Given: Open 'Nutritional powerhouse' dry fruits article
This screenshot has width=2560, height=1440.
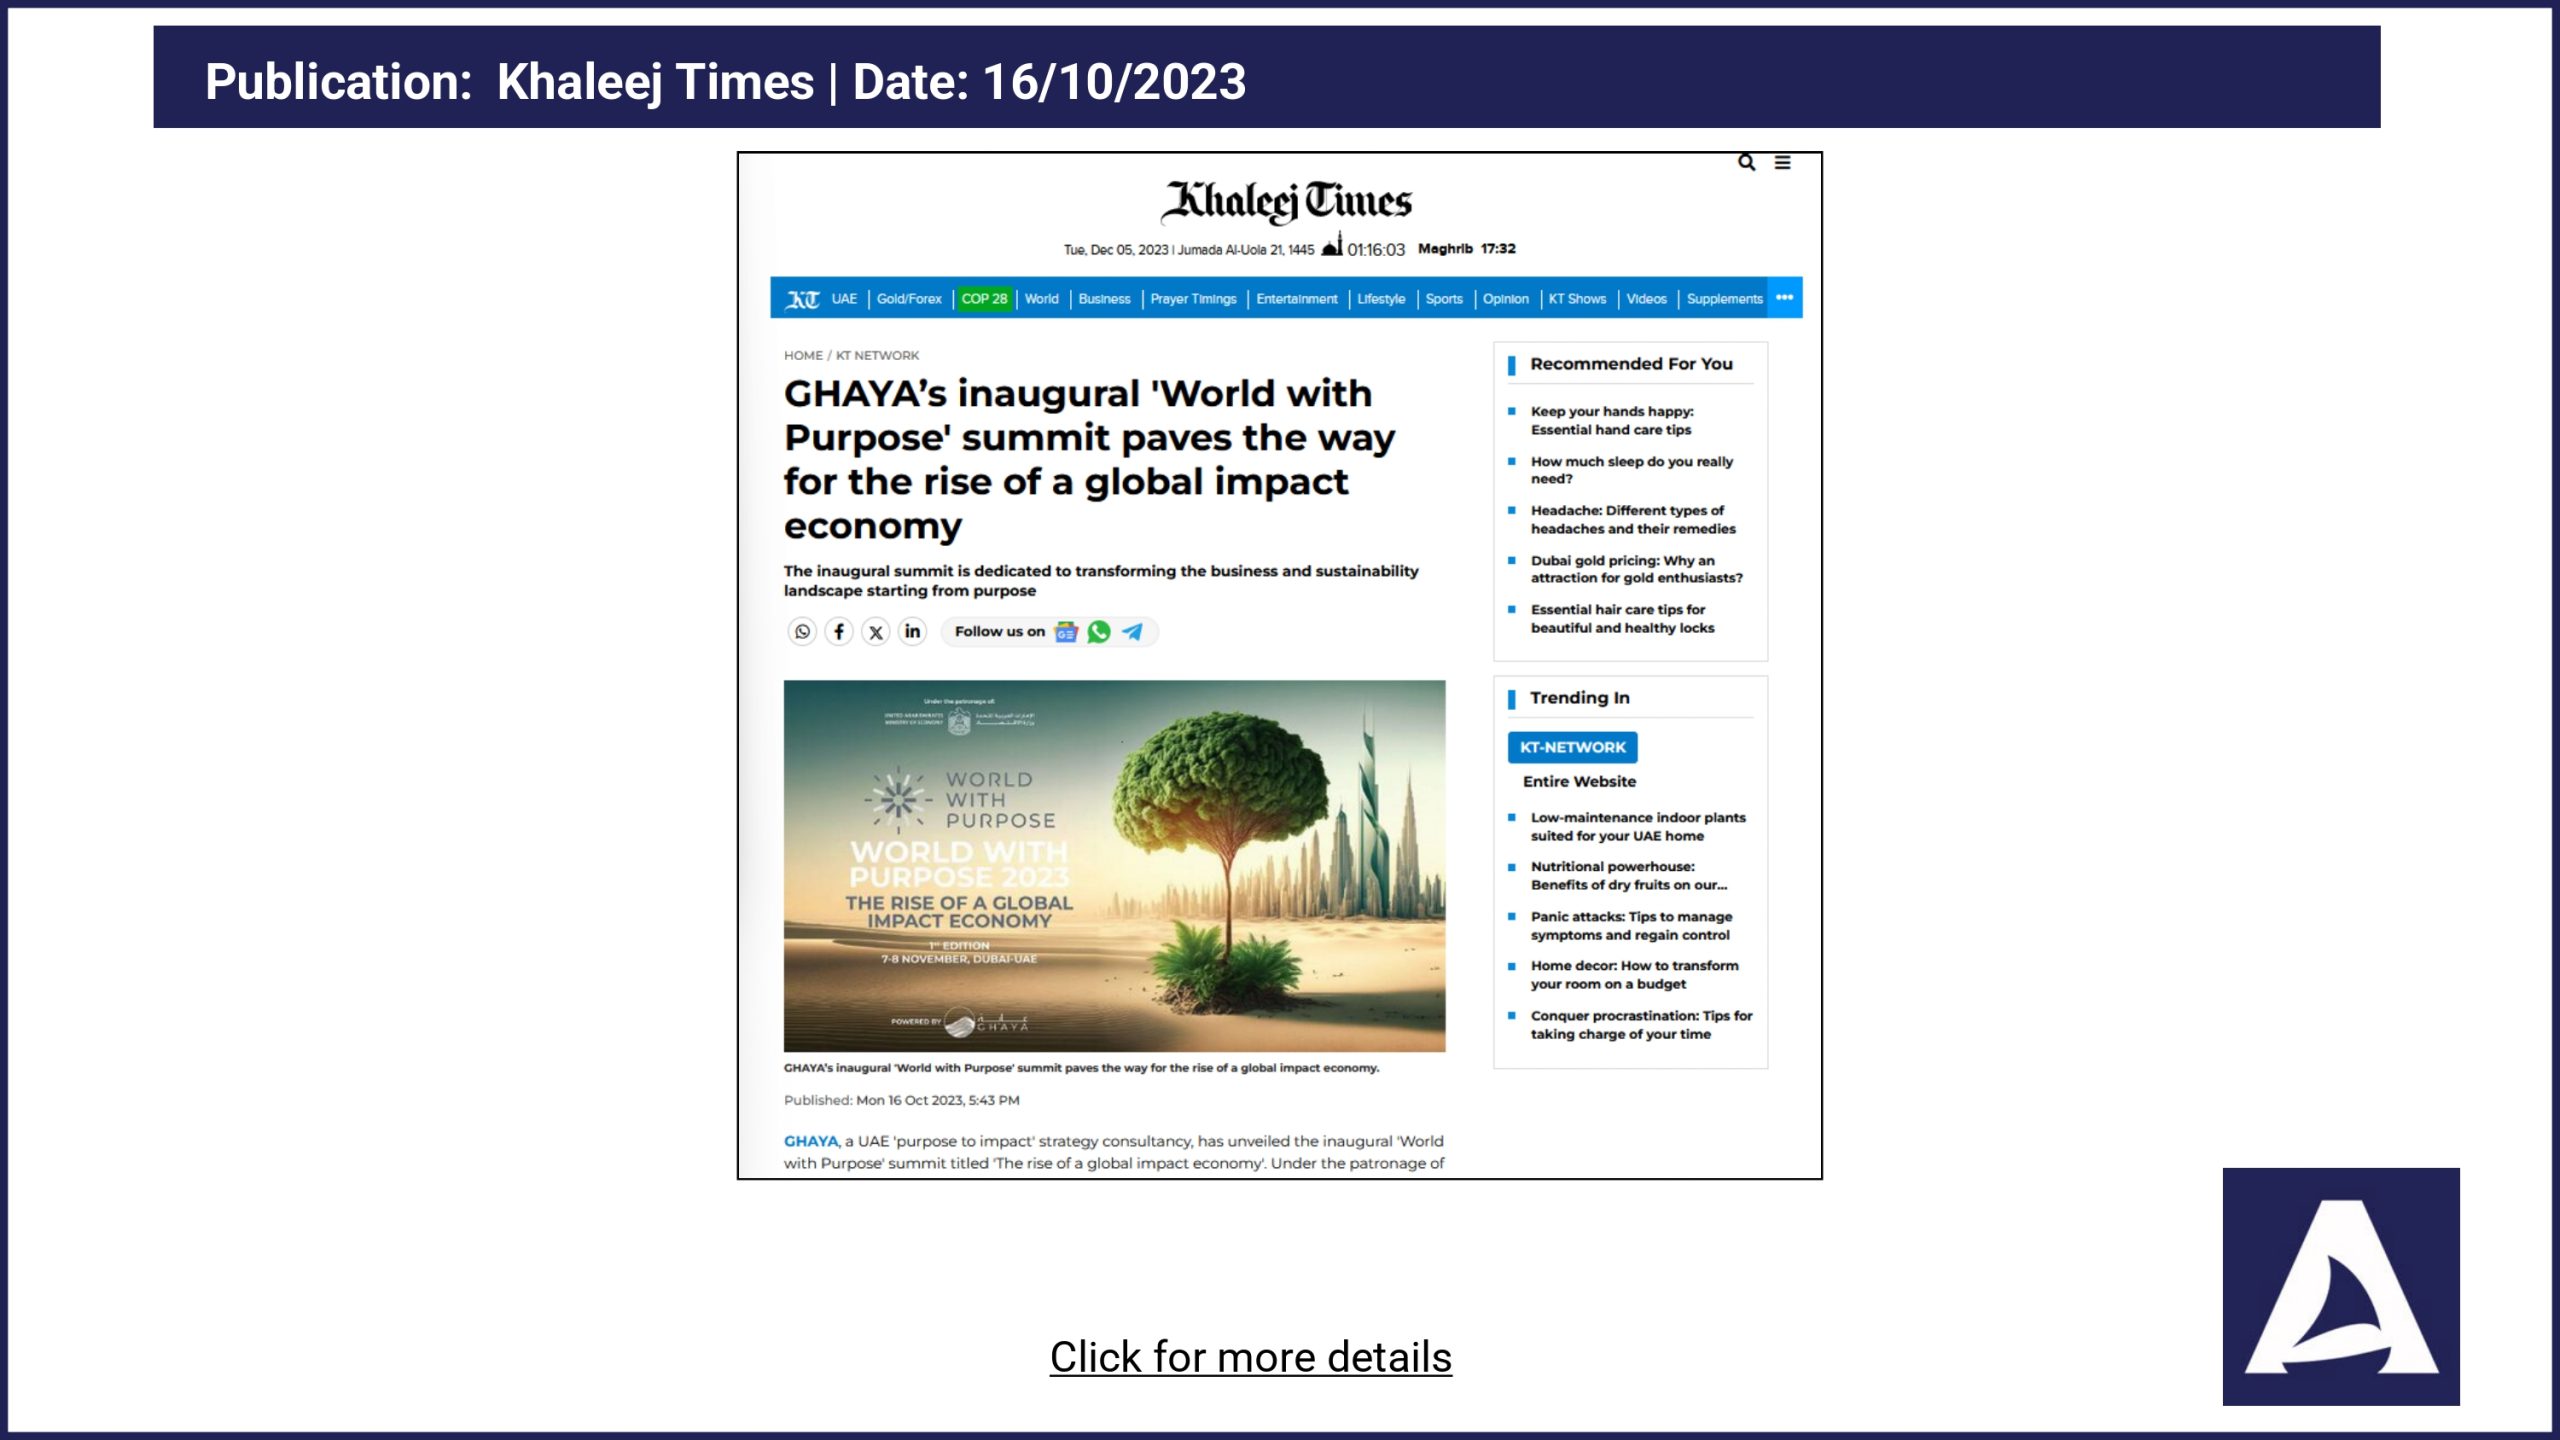Looking at the screenshot, I should tap(1629, 875).
